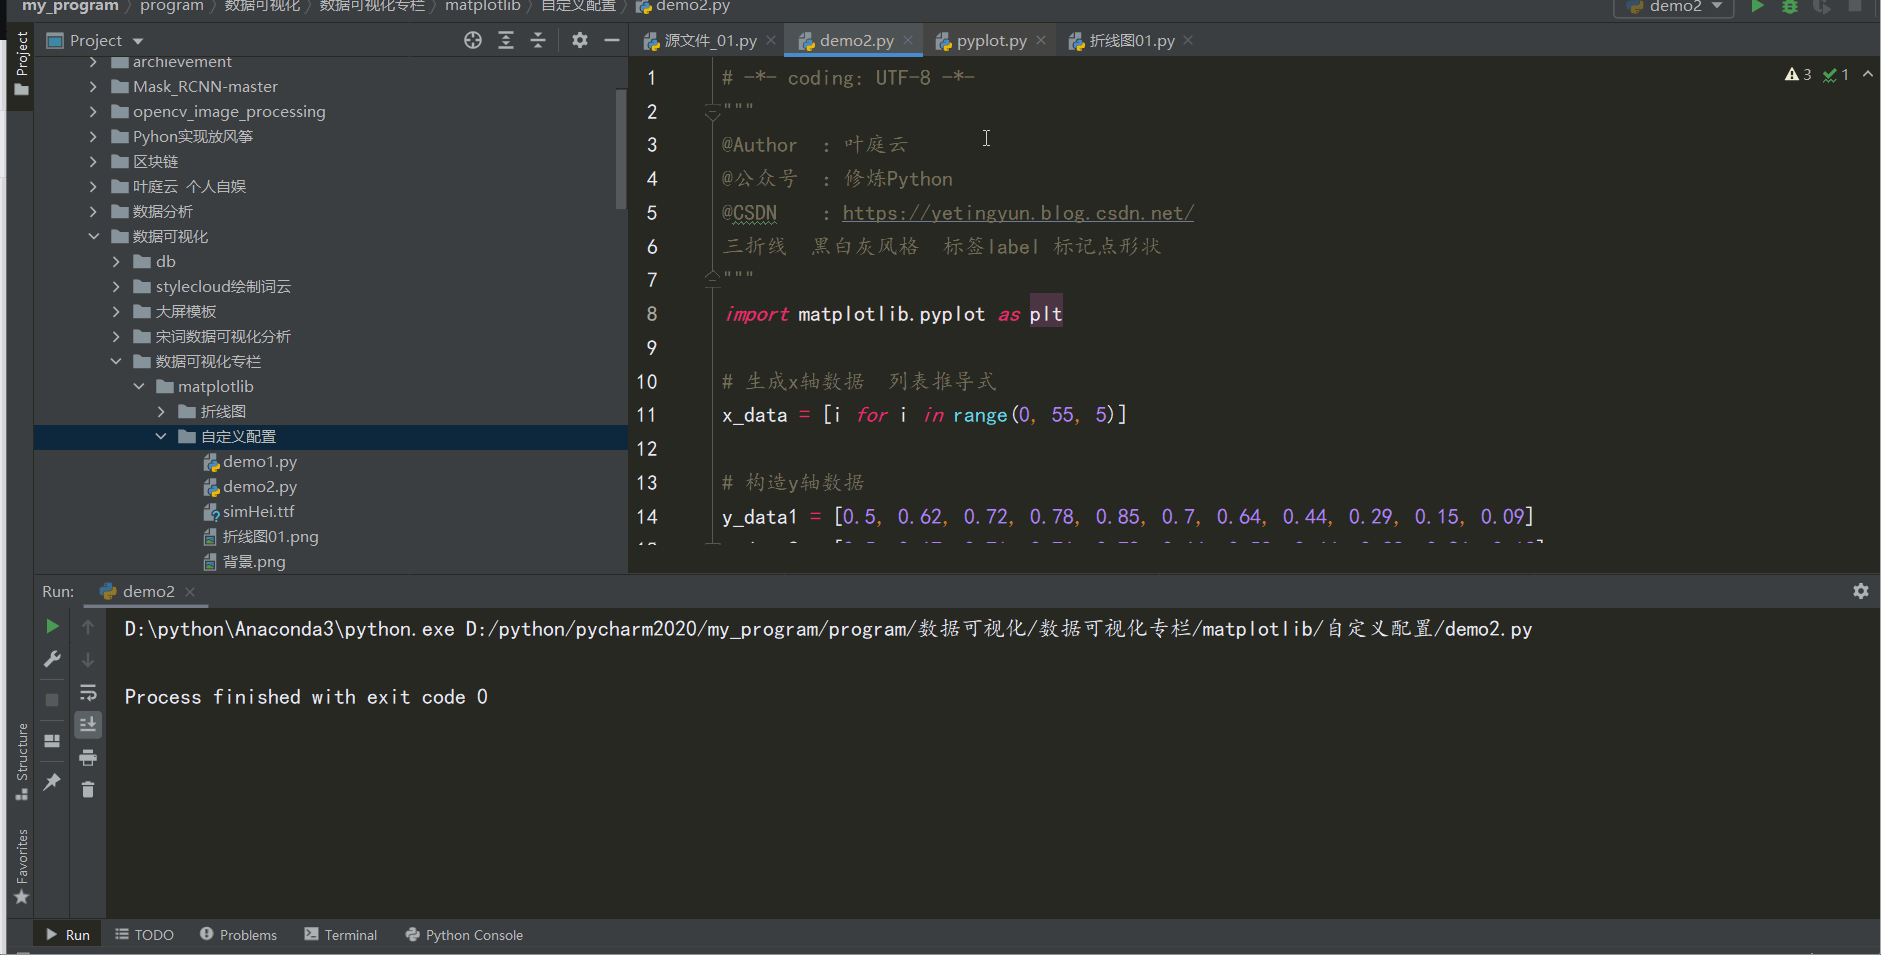
Task: Switch to the pyplot.py editor tab
Action: point(990,41)
